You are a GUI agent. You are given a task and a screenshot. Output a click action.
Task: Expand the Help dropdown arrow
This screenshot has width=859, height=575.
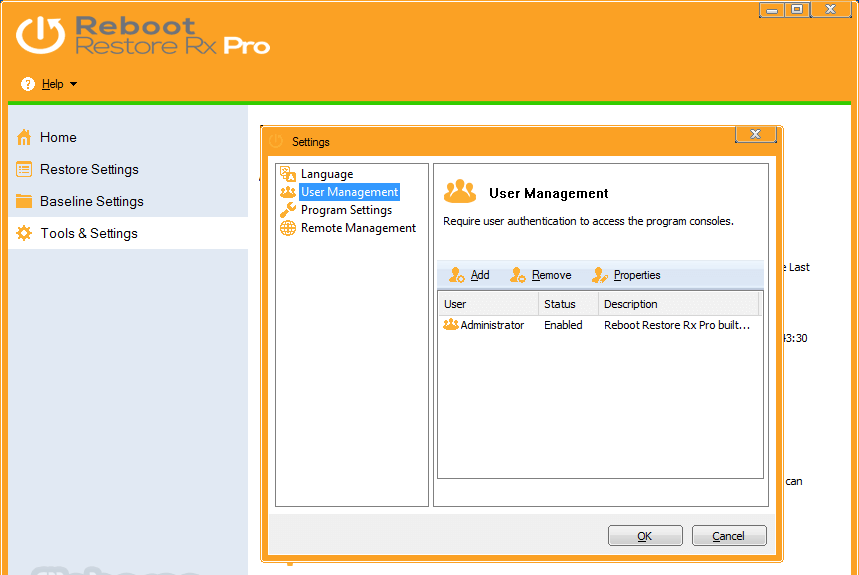click(x=73, y=84)
